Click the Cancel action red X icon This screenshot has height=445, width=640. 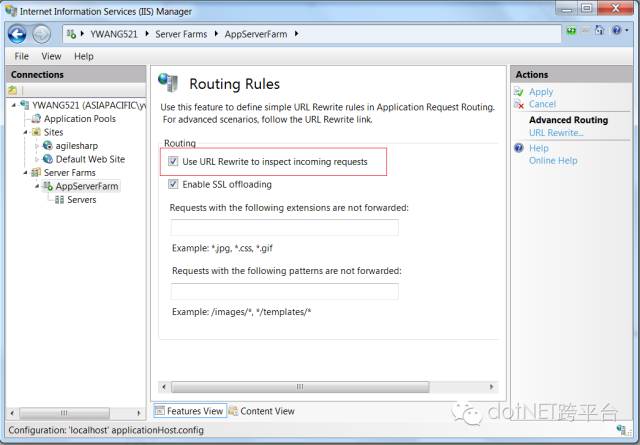click(x=519, y=104)
